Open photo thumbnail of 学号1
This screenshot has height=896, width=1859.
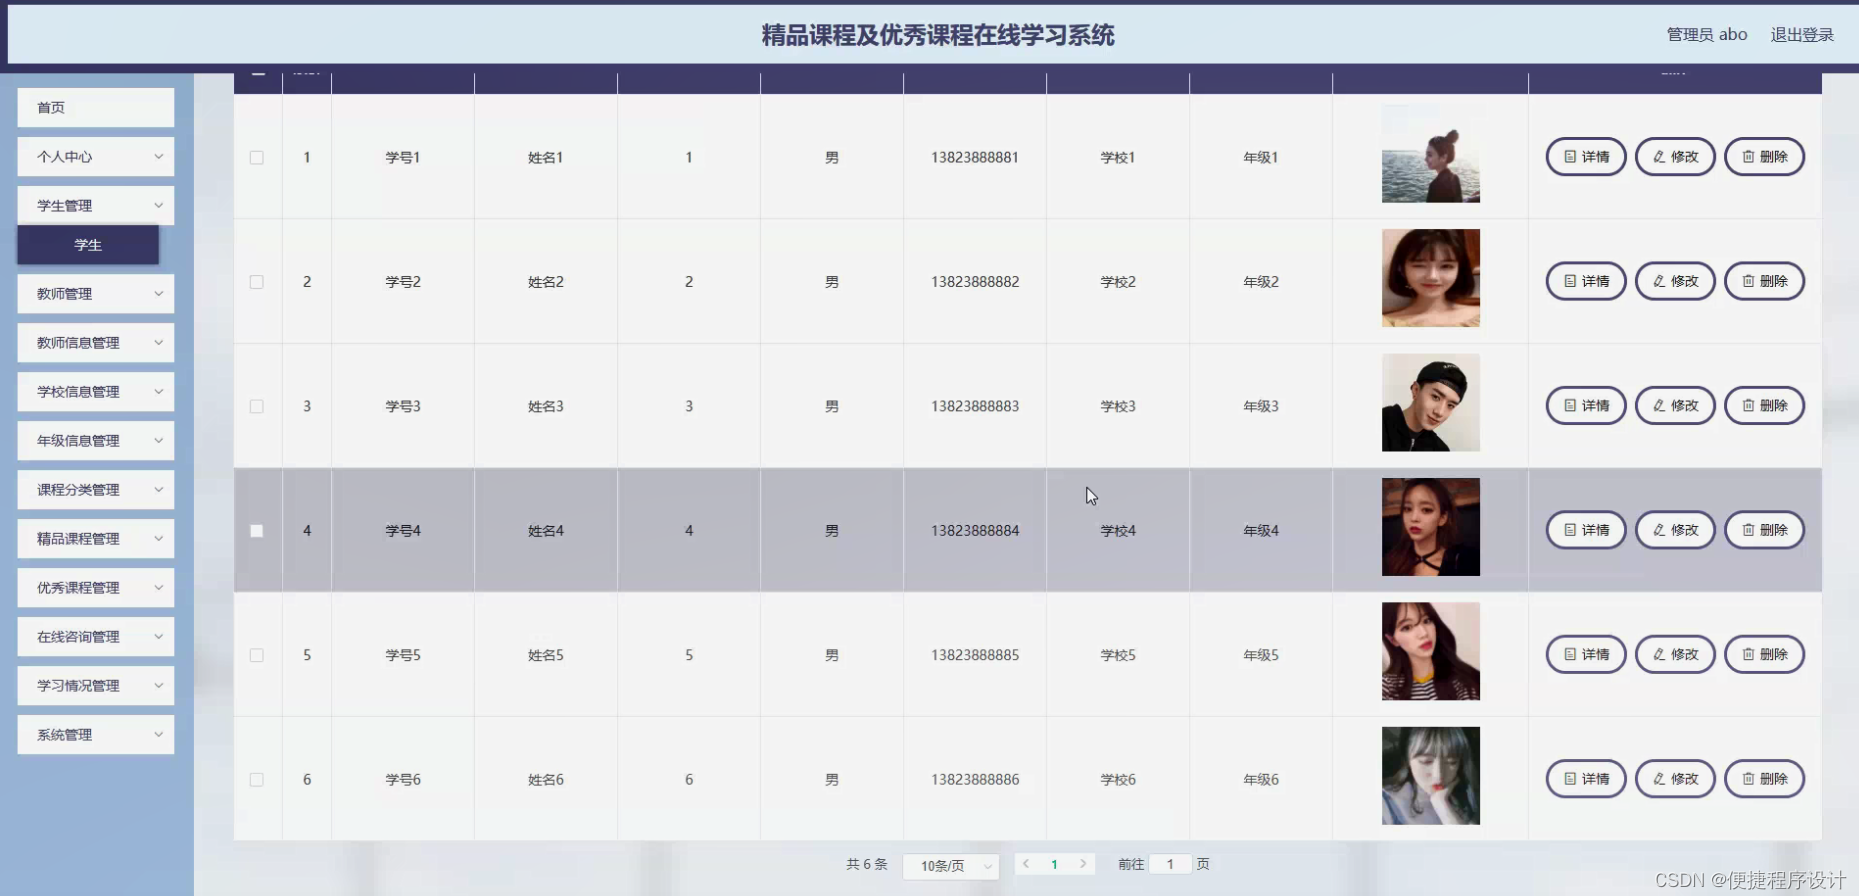click(1431, 154)
